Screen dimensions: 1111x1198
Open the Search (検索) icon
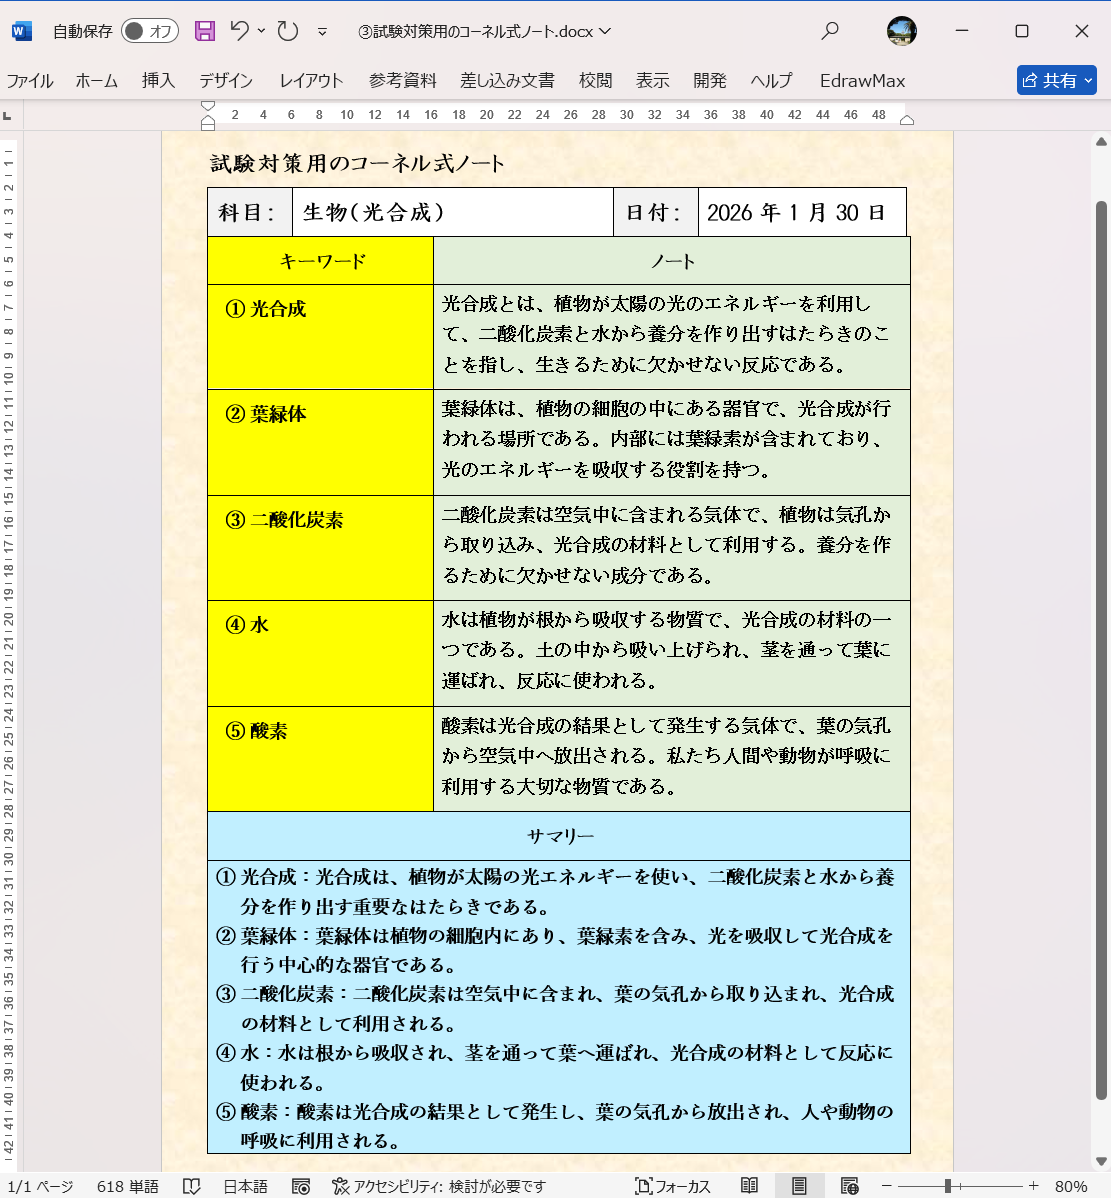830,31
